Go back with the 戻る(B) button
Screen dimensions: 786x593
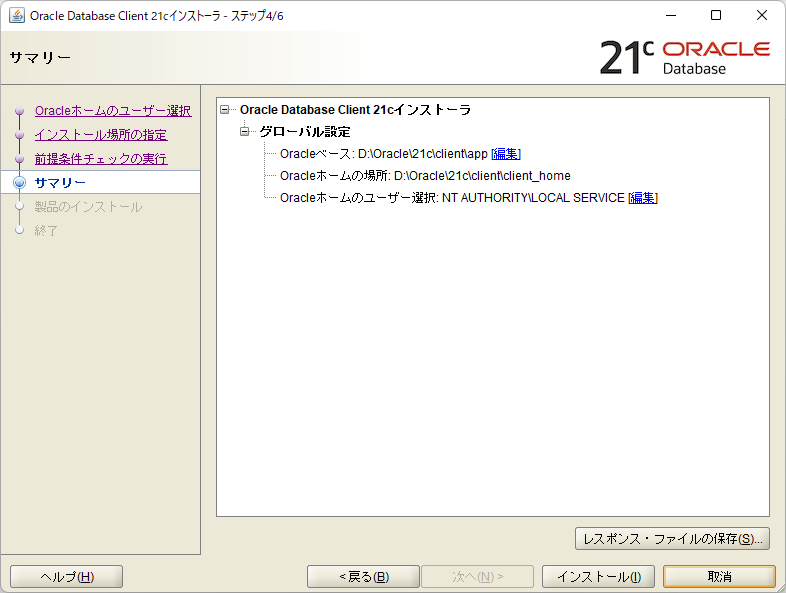[x=363, y=577]
